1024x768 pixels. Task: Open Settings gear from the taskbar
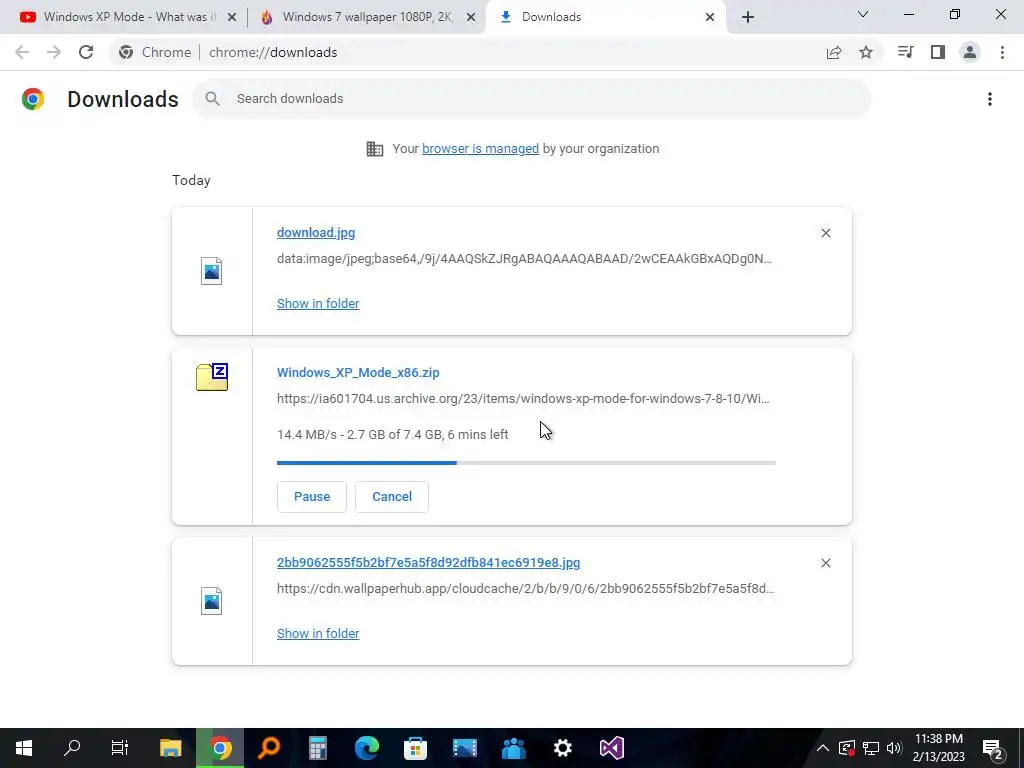[x=563, y=748]
